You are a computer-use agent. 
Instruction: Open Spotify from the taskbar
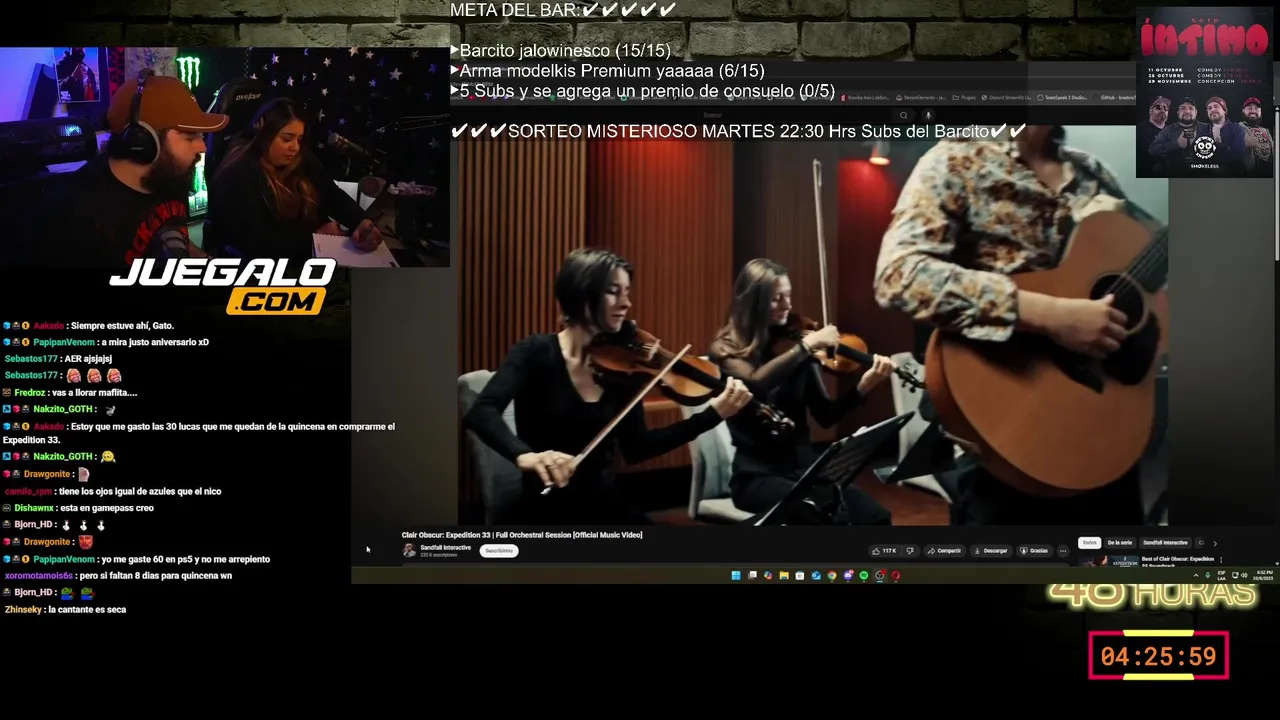(864, 575)
